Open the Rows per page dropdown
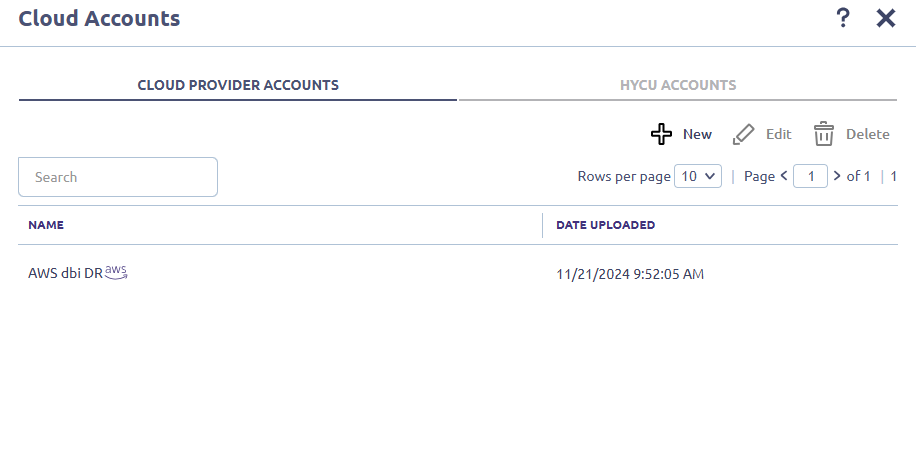The height and width of the screenshot is (468, 916). (x=698, y=176)
